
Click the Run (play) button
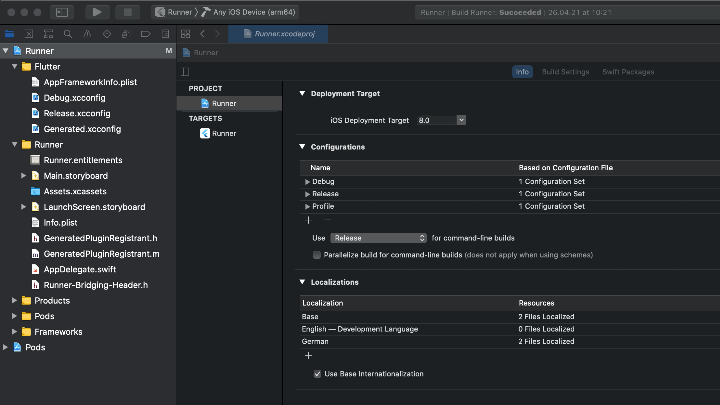[97, 12]
